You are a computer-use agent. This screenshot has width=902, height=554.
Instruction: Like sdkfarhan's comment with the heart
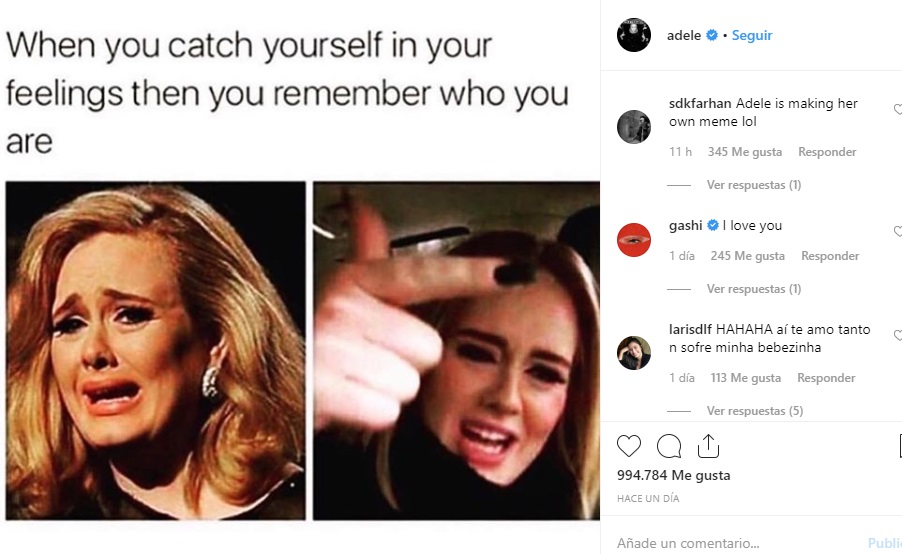(898, 109)
